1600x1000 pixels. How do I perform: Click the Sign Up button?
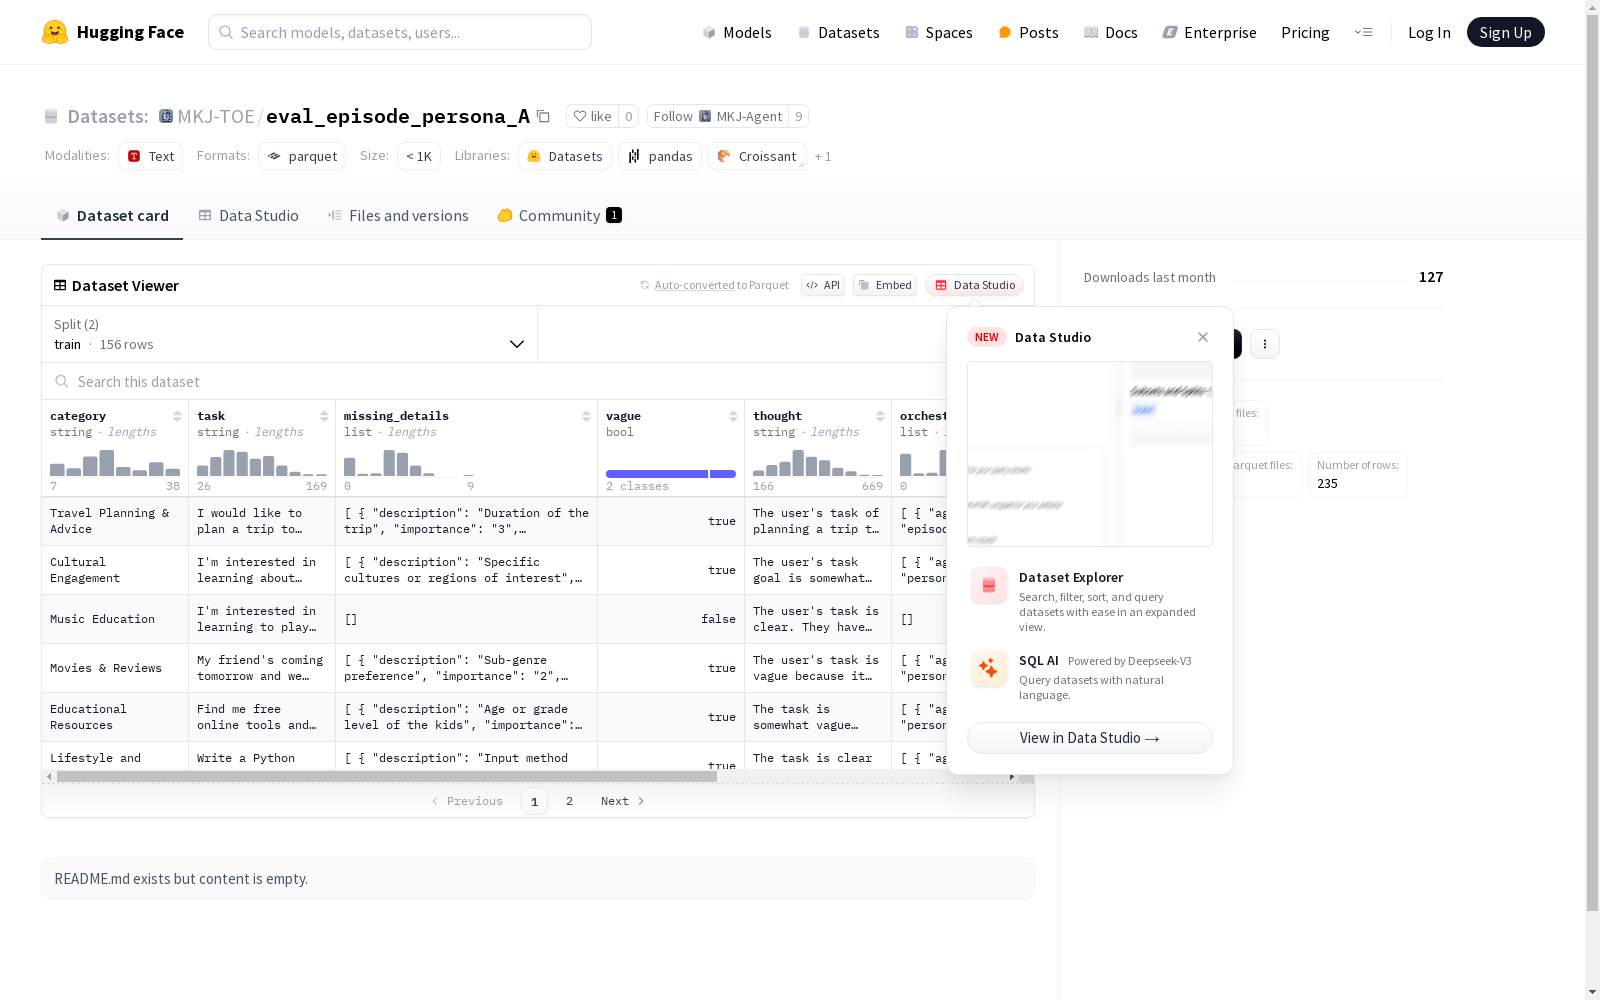1505,32
